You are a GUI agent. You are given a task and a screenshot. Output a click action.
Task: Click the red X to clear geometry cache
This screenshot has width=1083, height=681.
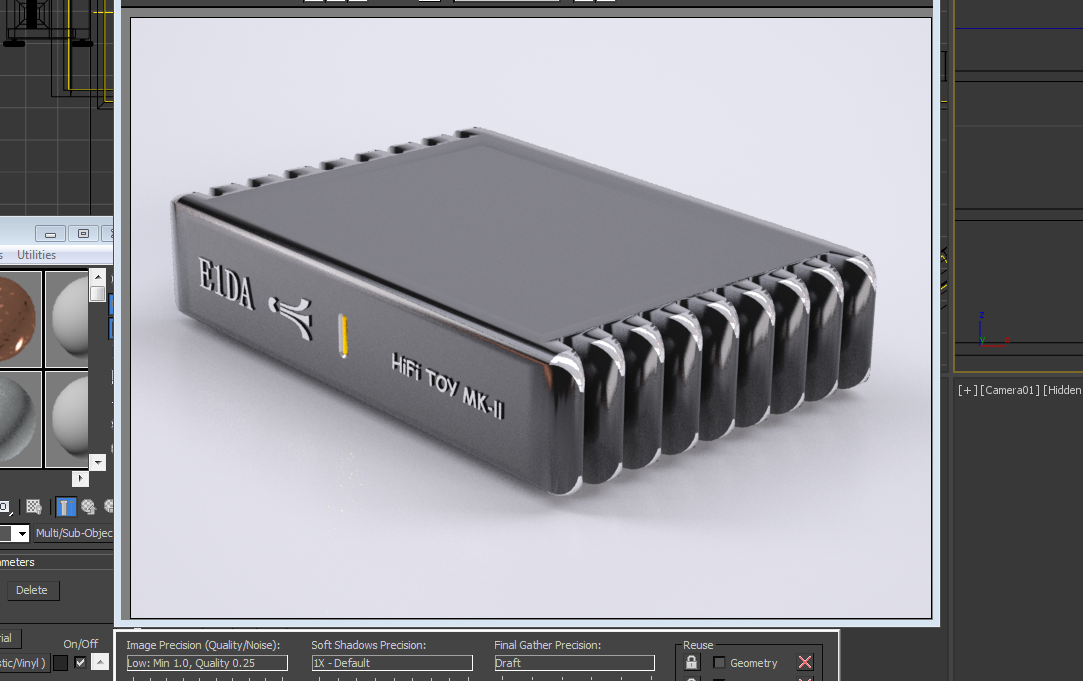tap(805, 662)
